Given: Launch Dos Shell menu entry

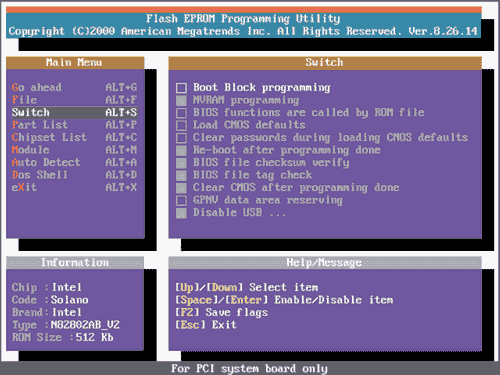Looking at the screenshot, I should (75, 175).
